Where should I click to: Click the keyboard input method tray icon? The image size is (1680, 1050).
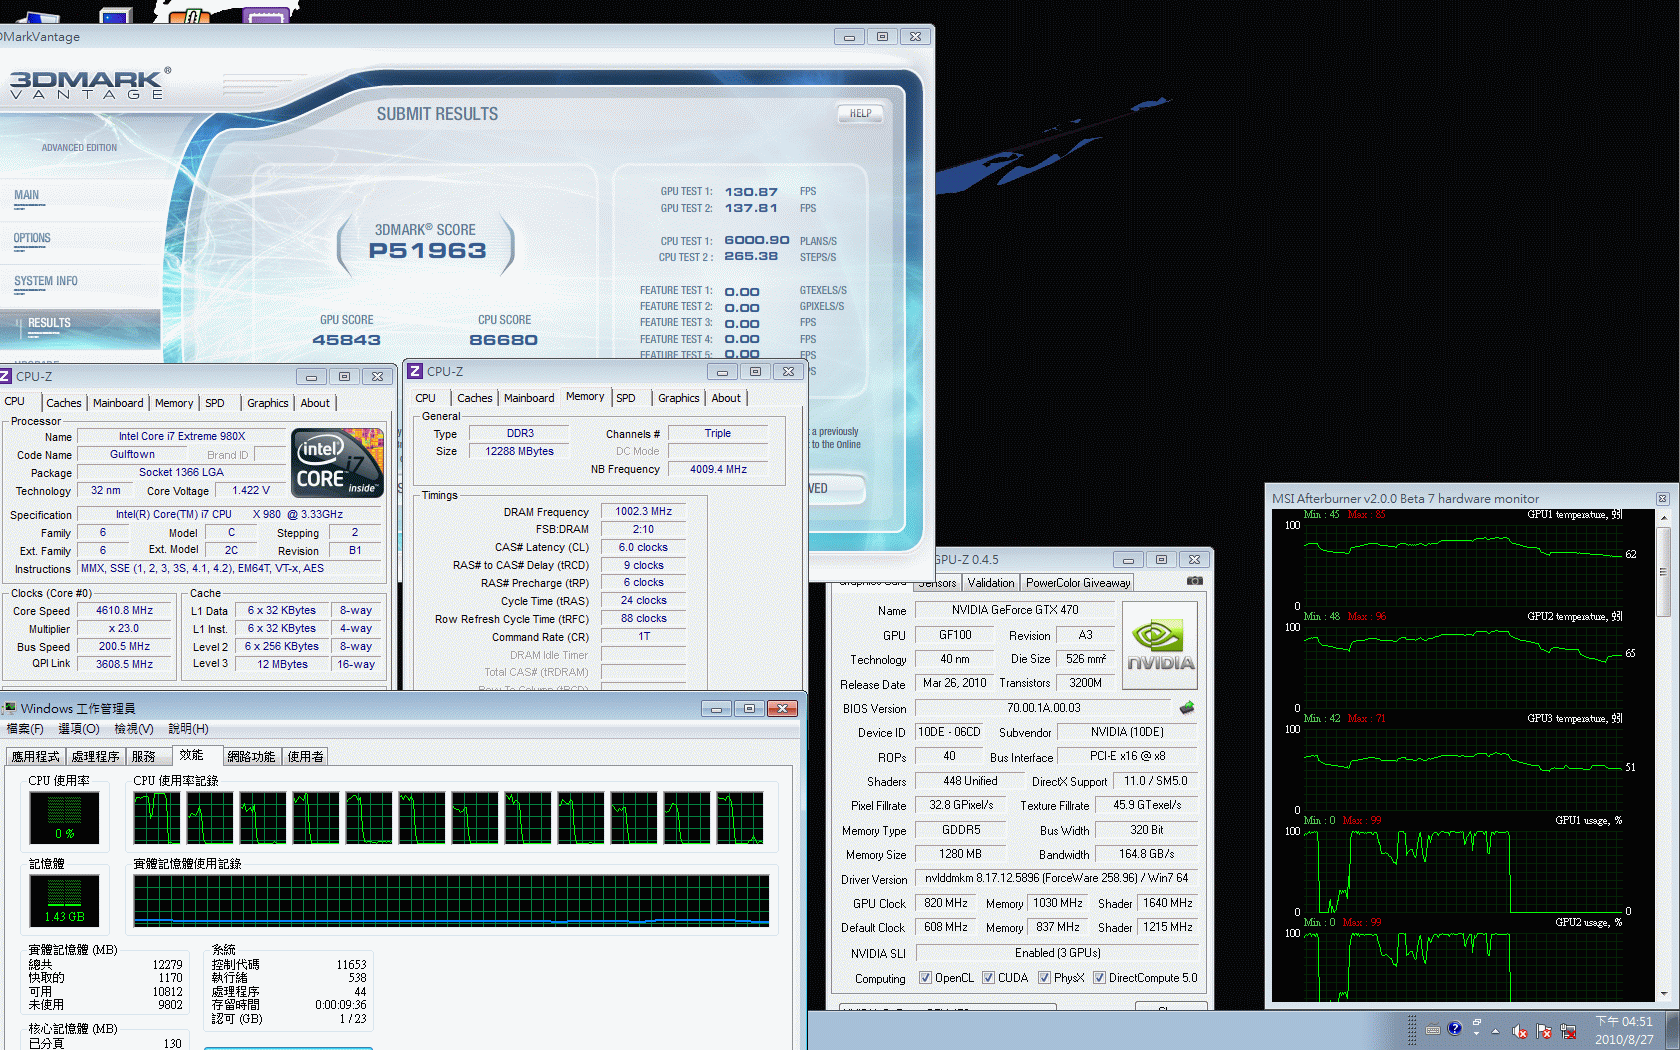pos(1433,1029)
